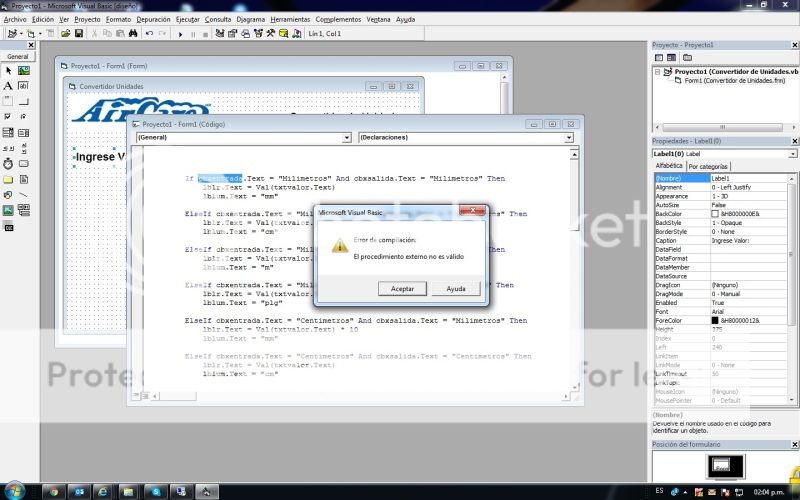Viewport: 800px width, 500px height.
Task: Open the Archivo menu
Action: pos(15,19)
